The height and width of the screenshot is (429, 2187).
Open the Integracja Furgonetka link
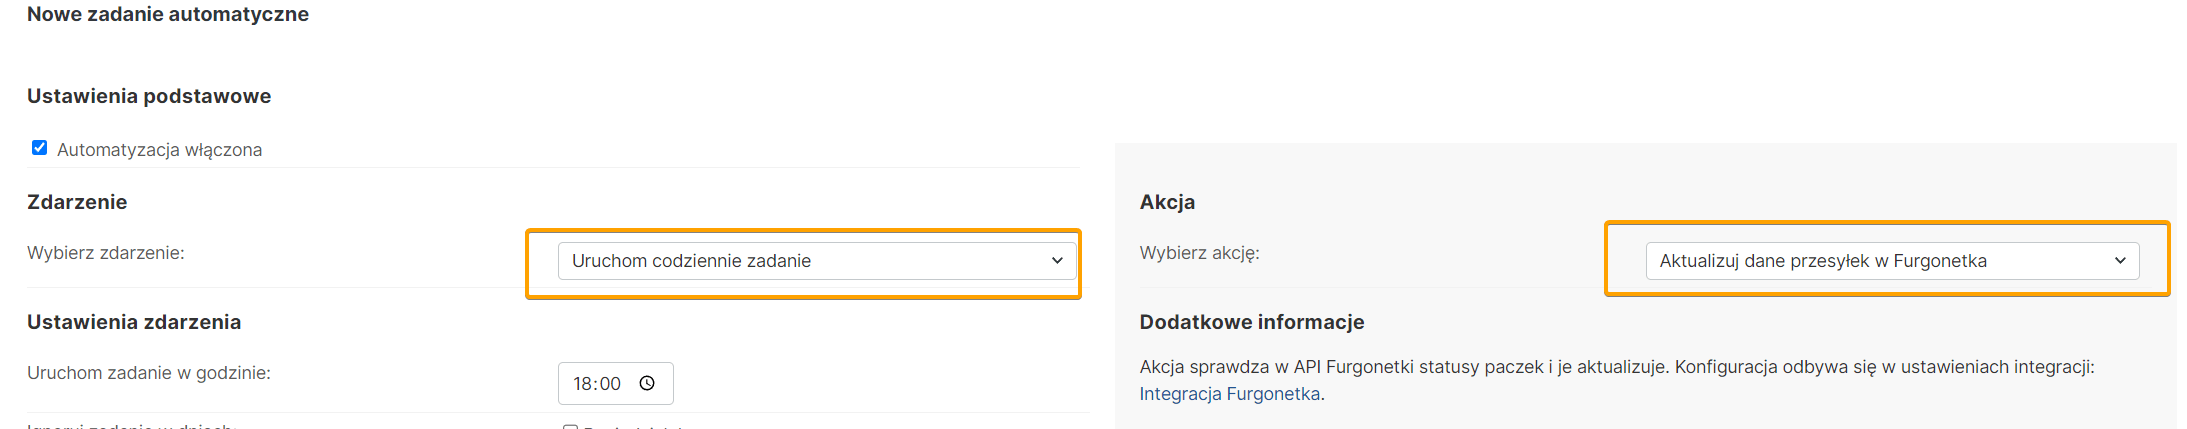point(1229,394)
